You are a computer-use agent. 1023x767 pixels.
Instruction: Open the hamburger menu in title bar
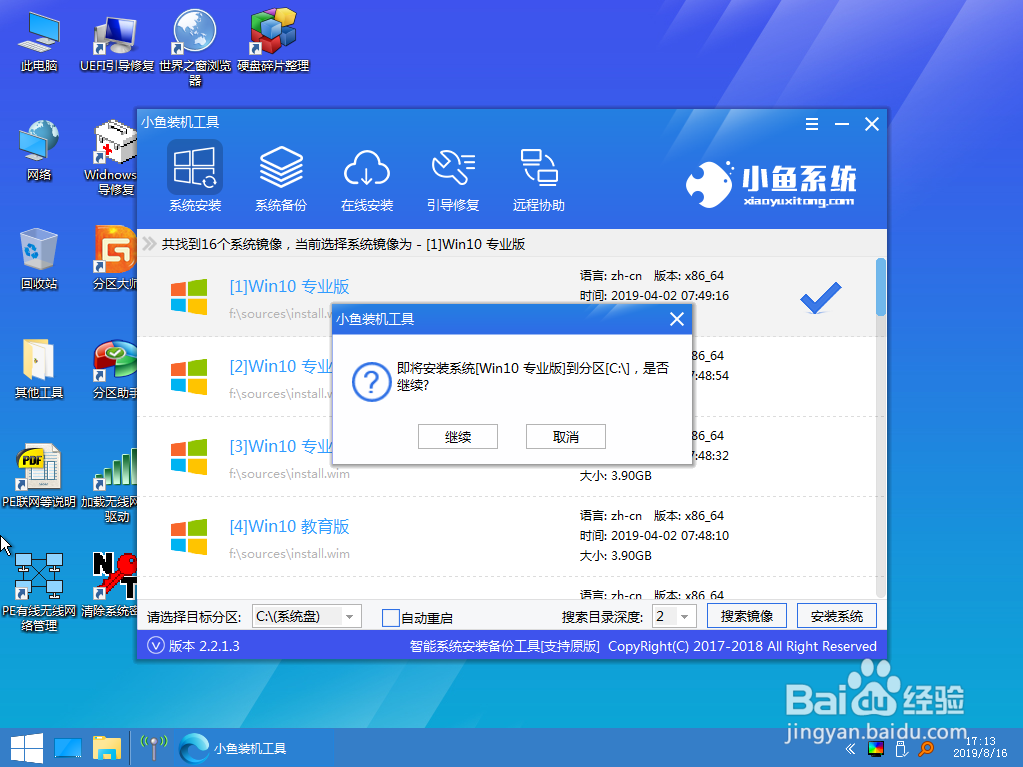tap(810, 125)
